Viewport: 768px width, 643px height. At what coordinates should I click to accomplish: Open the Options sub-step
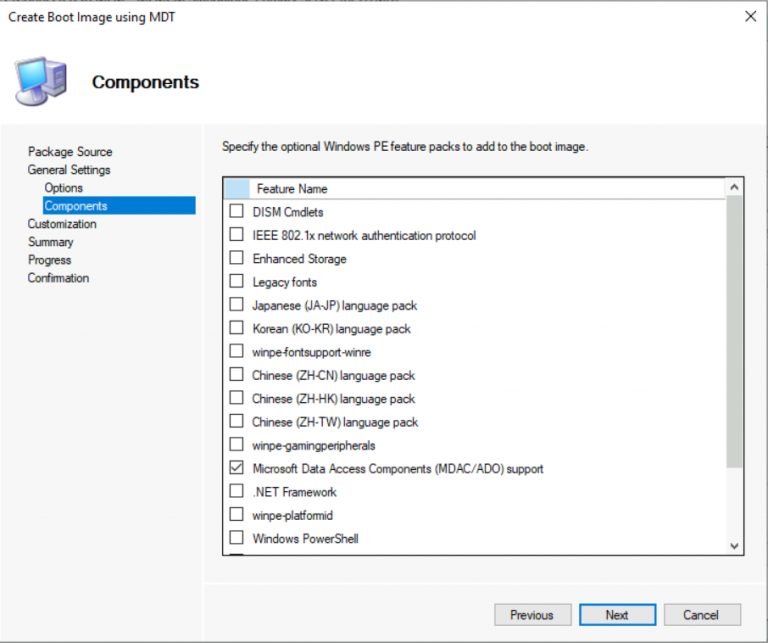pyautogui.click(x=63, y=188)
